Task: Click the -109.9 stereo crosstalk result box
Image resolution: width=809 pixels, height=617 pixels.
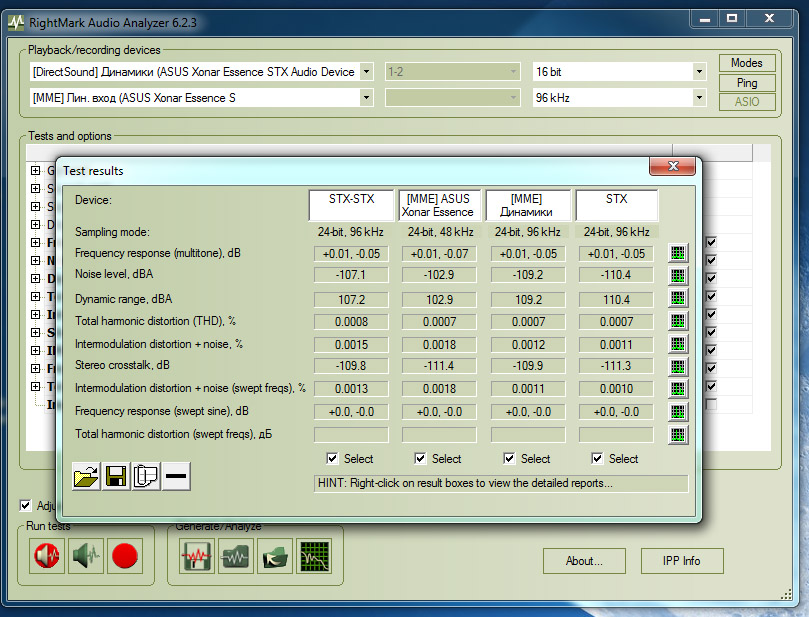Action: [528, 366]
